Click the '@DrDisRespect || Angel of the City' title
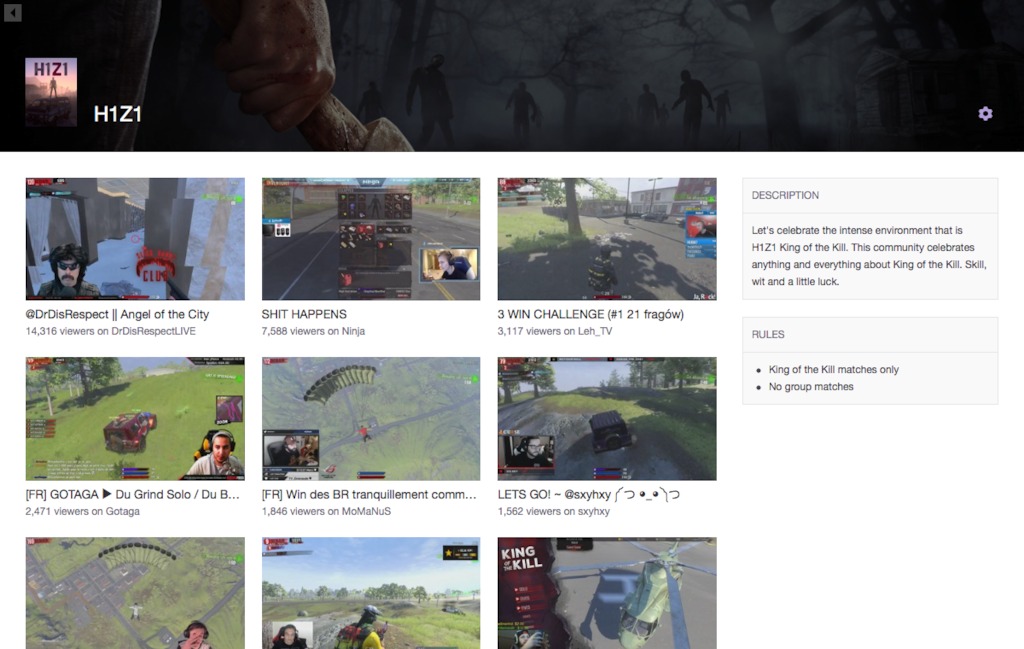 pyautogui.click(x=117, y=314)
